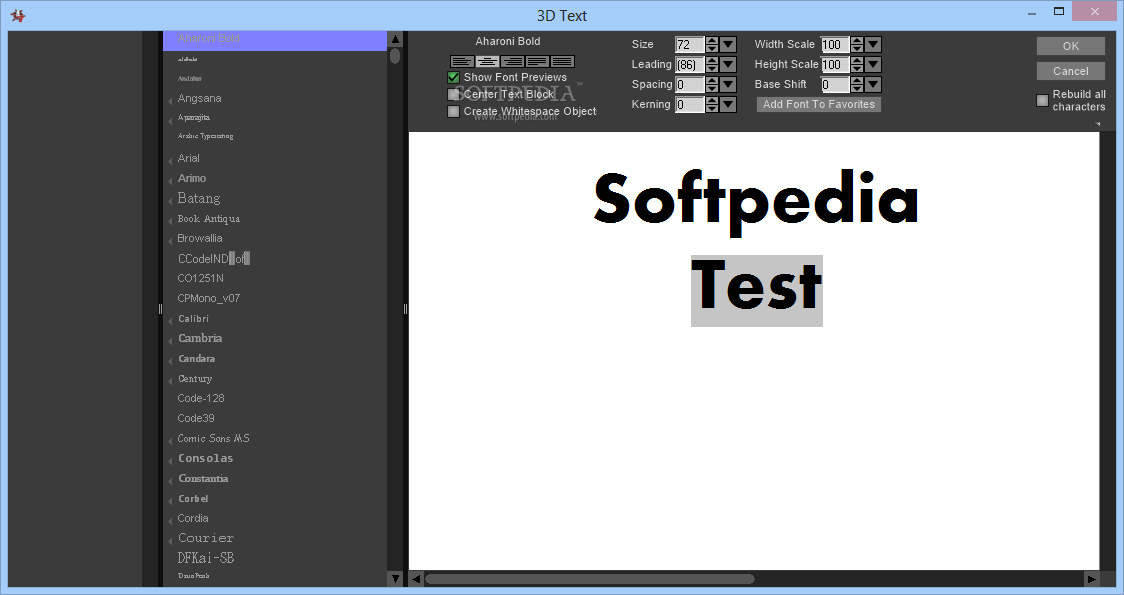This screenshot has height=595, width=1124.
Task: Expand the Consolas font family triangle
Action: coord(170,461)
